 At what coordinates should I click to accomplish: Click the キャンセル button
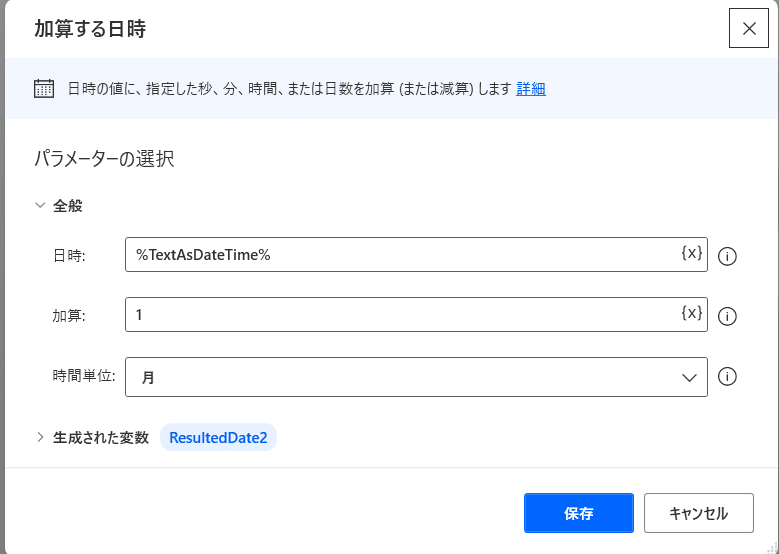(x=699, y=513)
